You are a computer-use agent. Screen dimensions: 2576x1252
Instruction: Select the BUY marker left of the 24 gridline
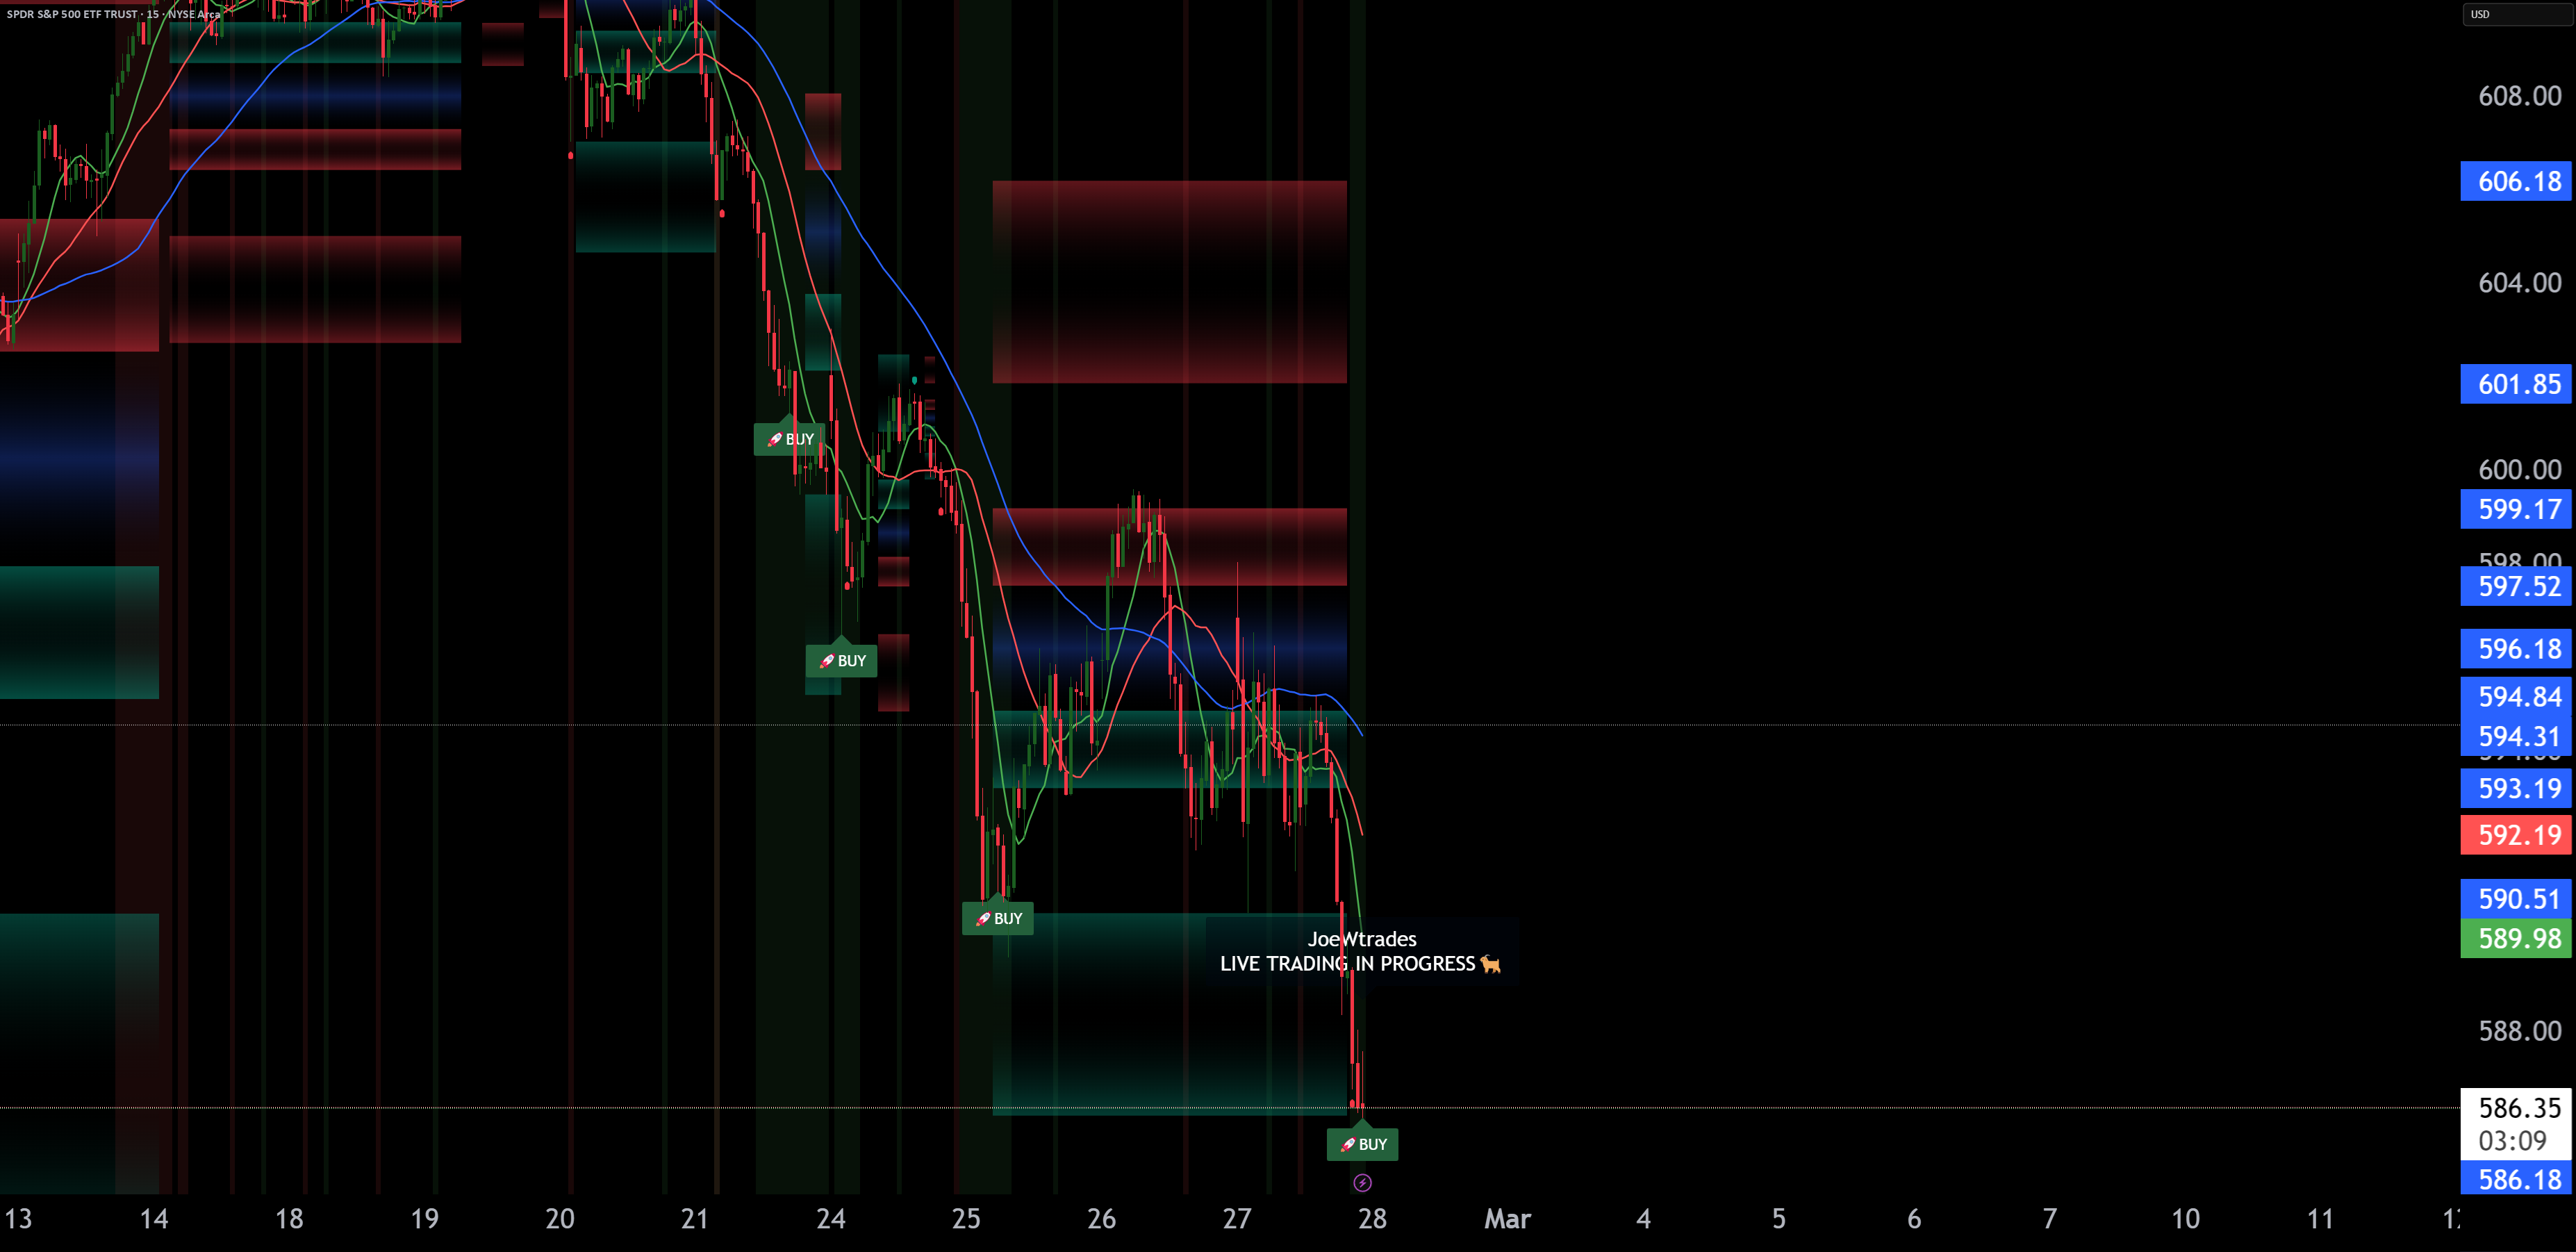click(x=789, y=439)
